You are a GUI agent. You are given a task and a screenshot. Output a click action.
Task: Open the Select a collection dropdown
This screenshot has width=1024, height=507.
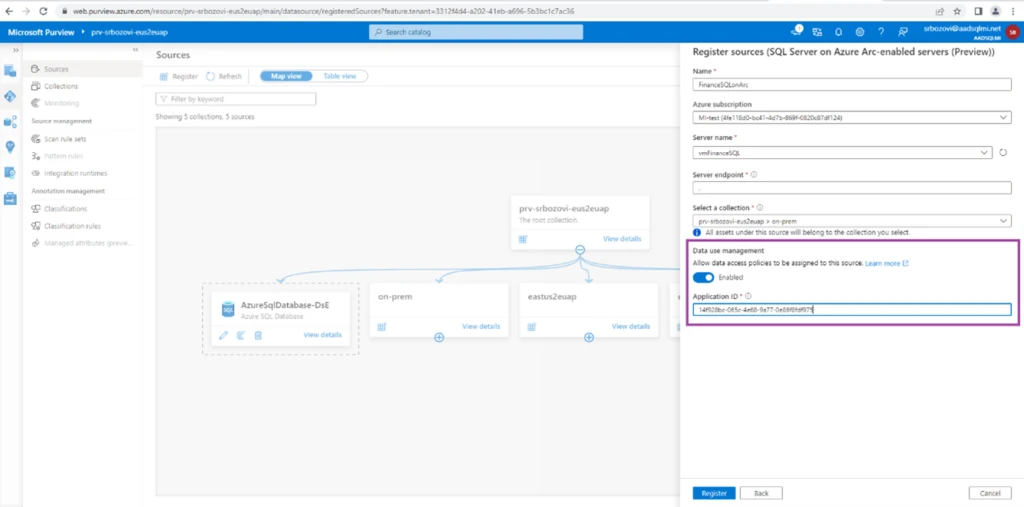pos(852,221)
